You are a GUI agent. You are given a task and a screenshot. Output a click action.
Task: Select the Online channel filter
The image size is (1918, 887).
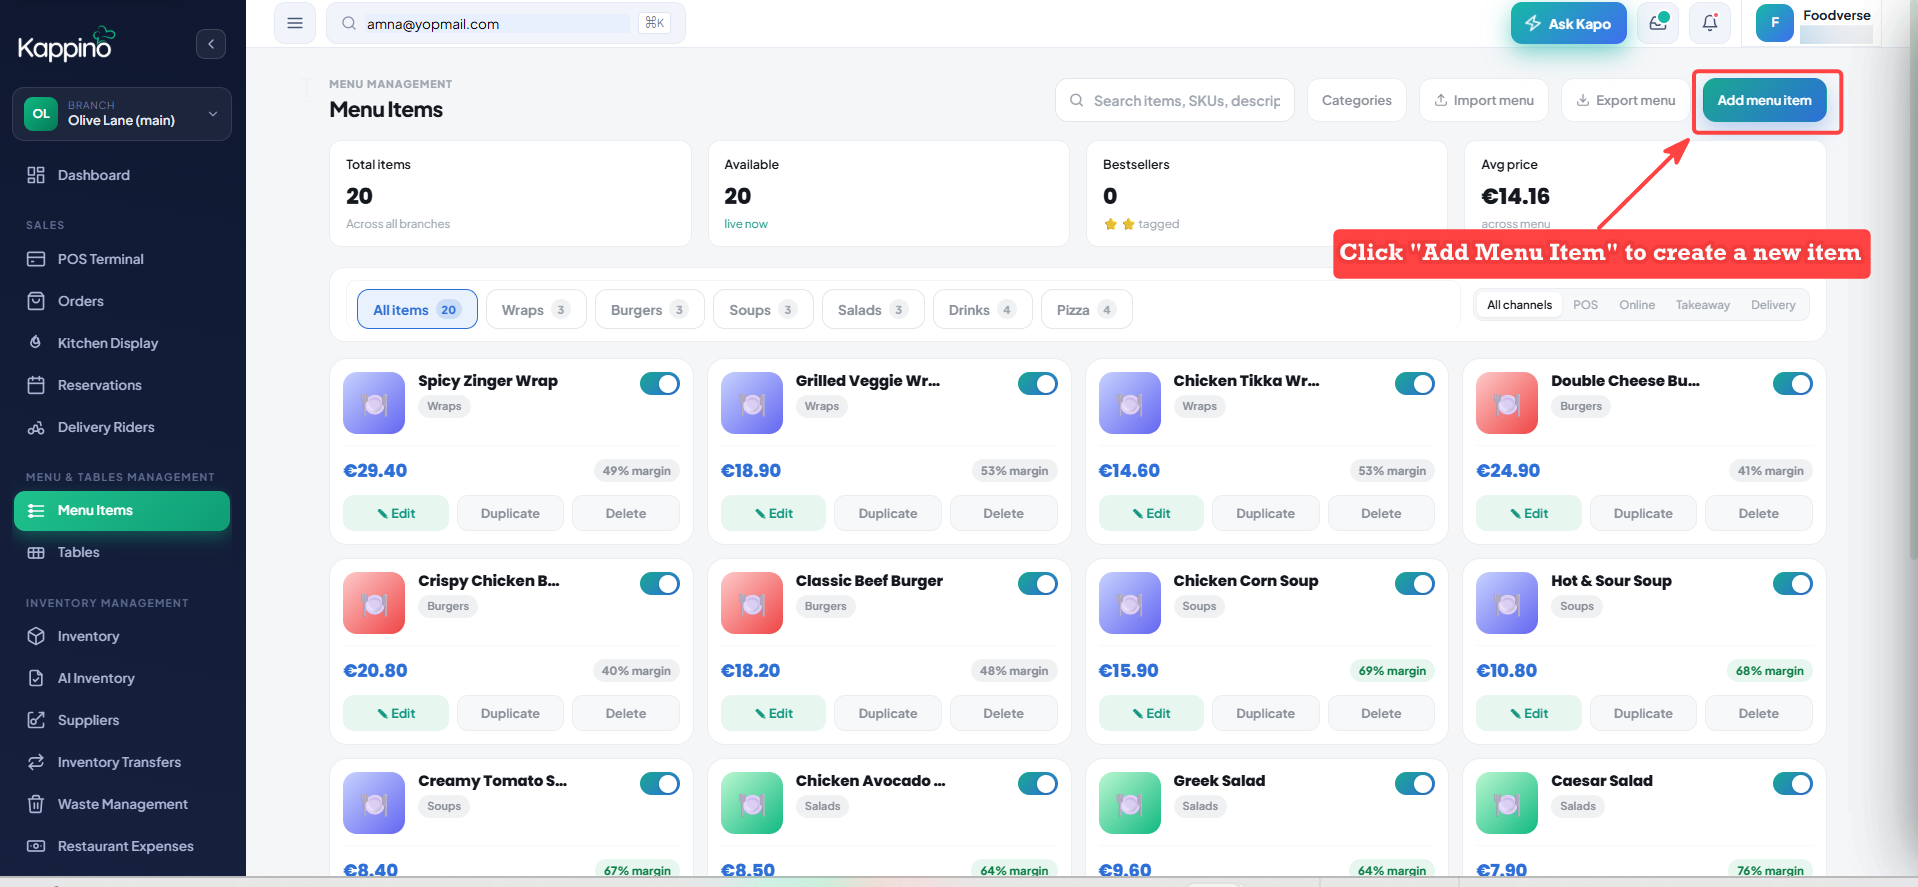[x=1637, y=305]
